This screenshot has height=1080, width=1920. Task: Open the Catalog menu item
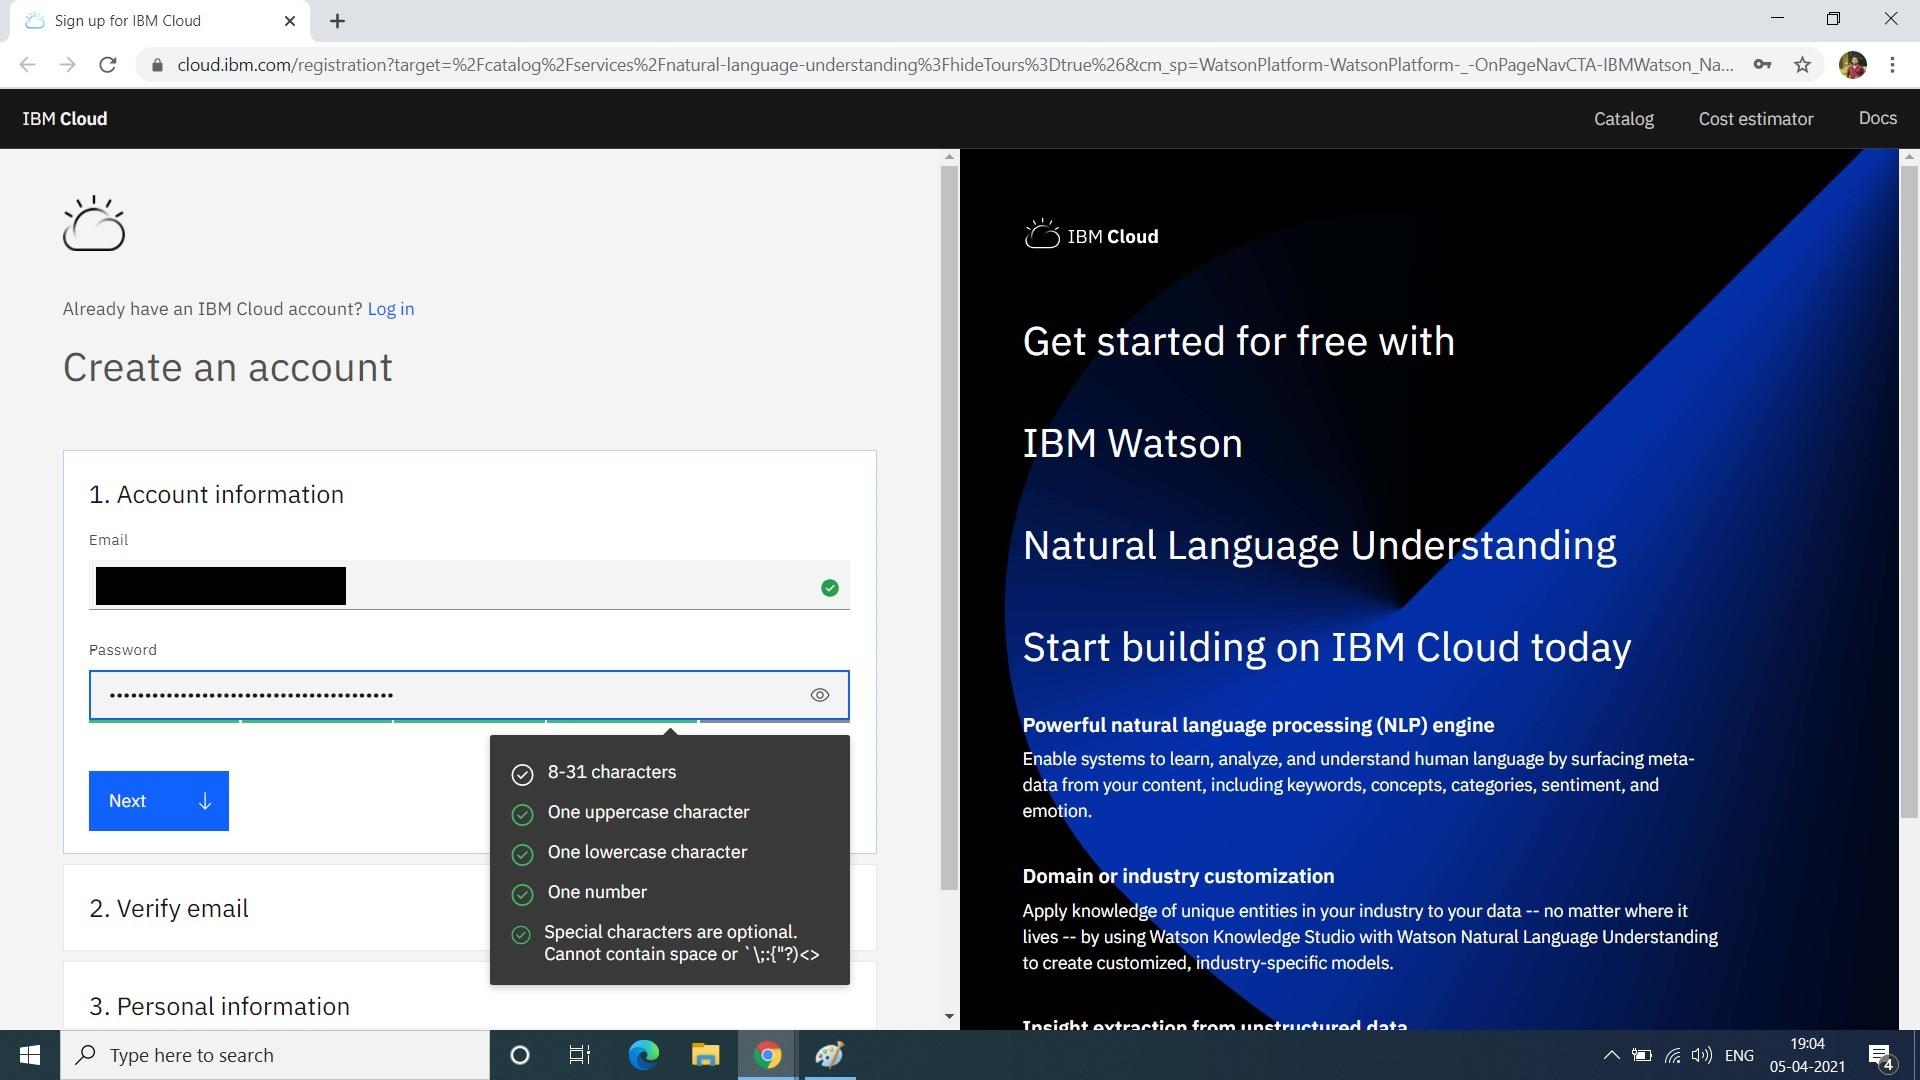1623,119
